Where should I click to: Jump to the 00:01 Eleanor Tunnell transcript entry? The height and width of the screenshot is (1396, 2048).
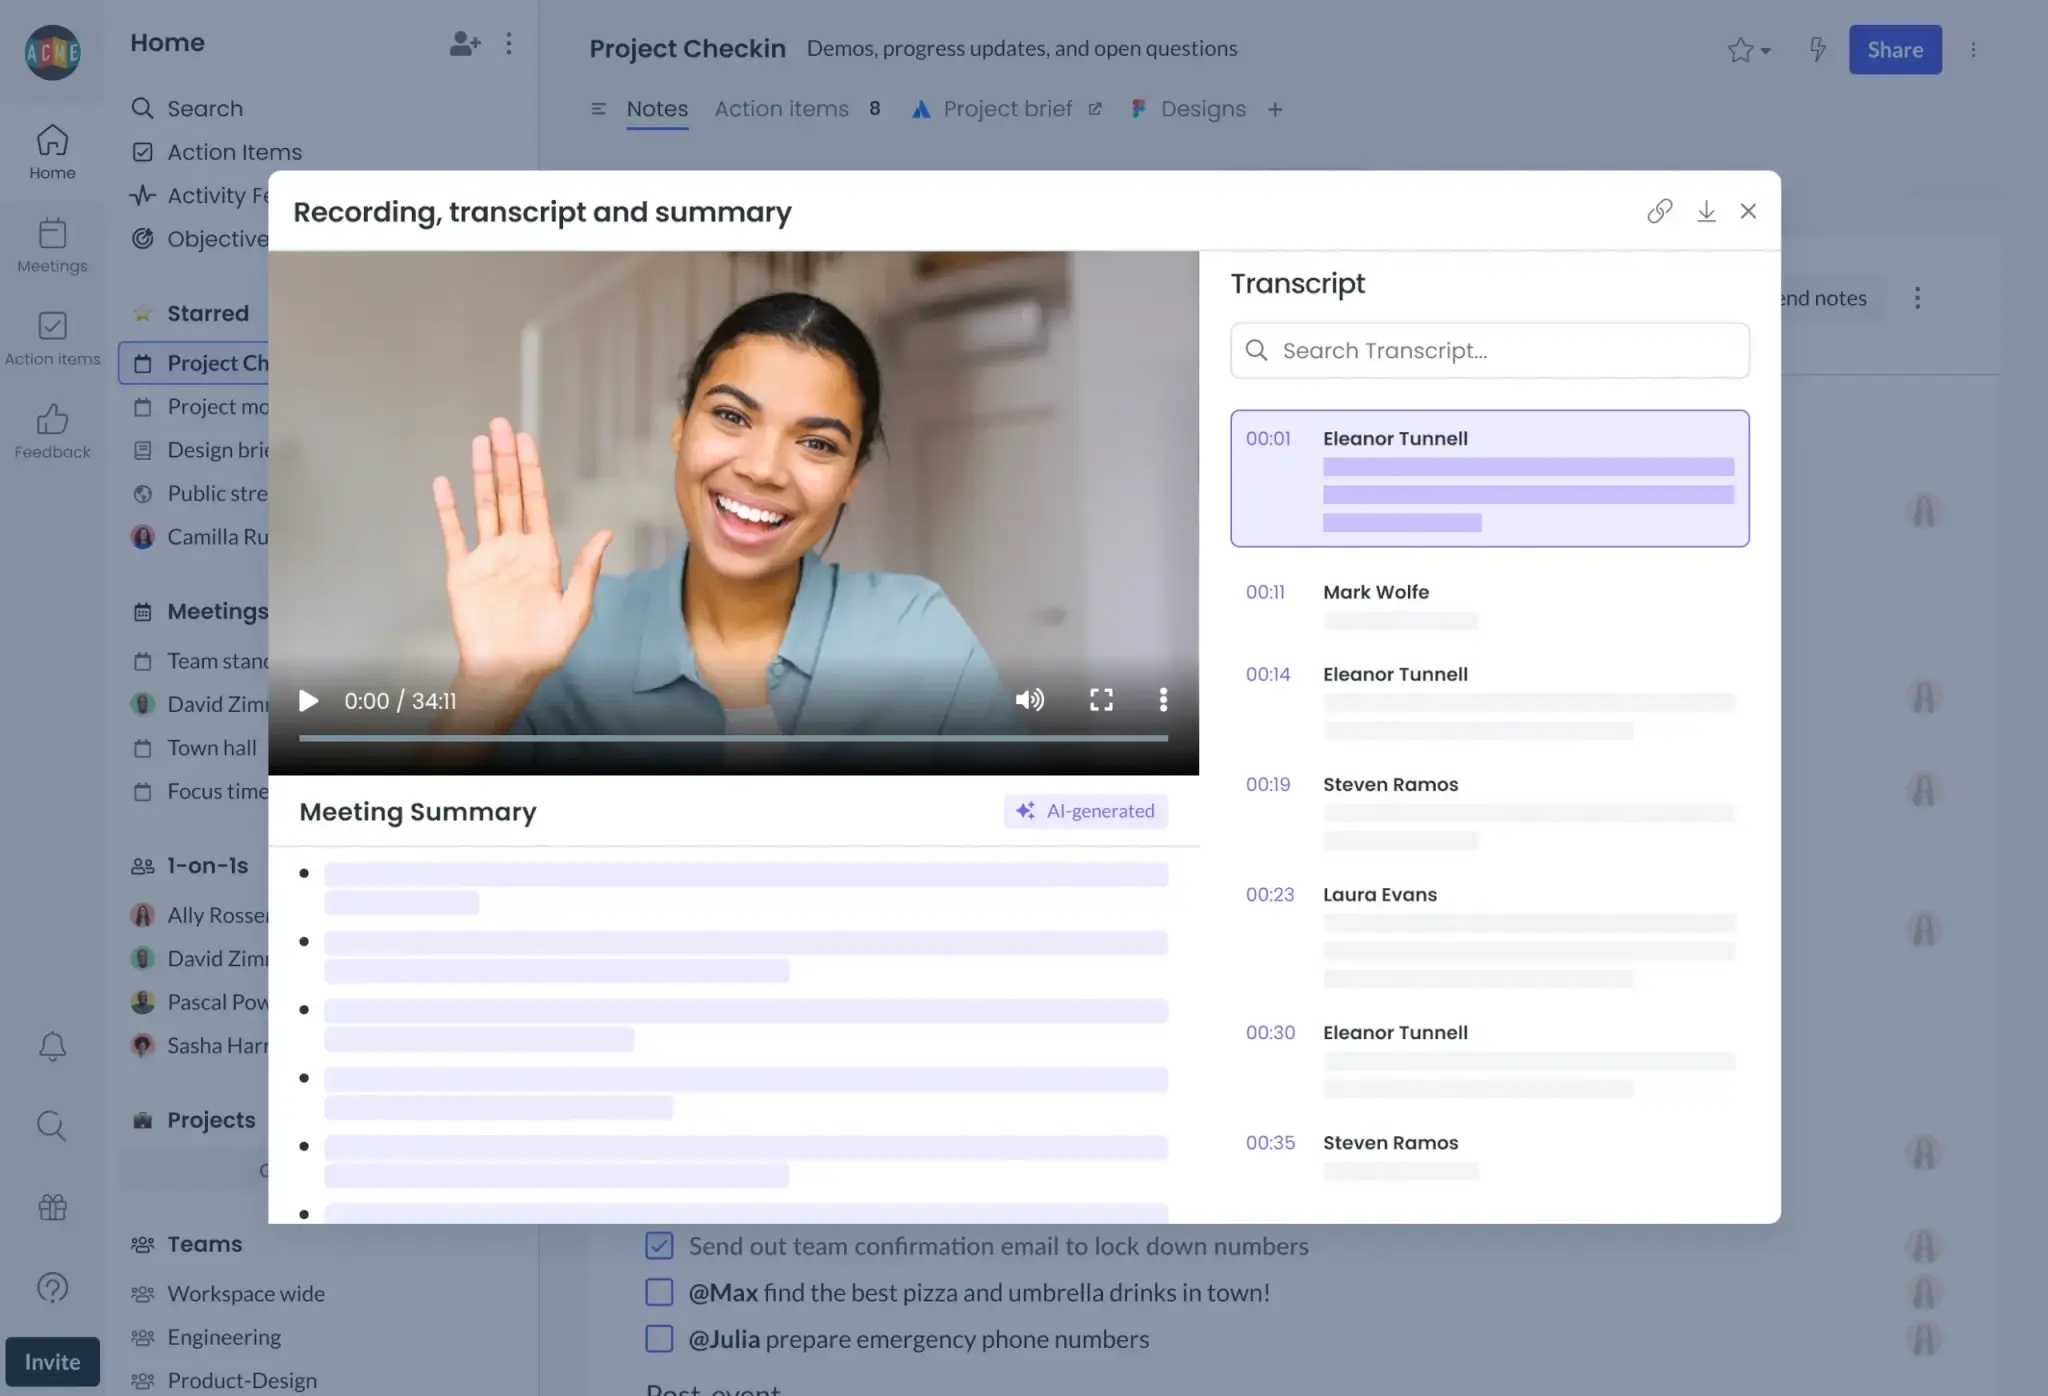point(1490,478)
